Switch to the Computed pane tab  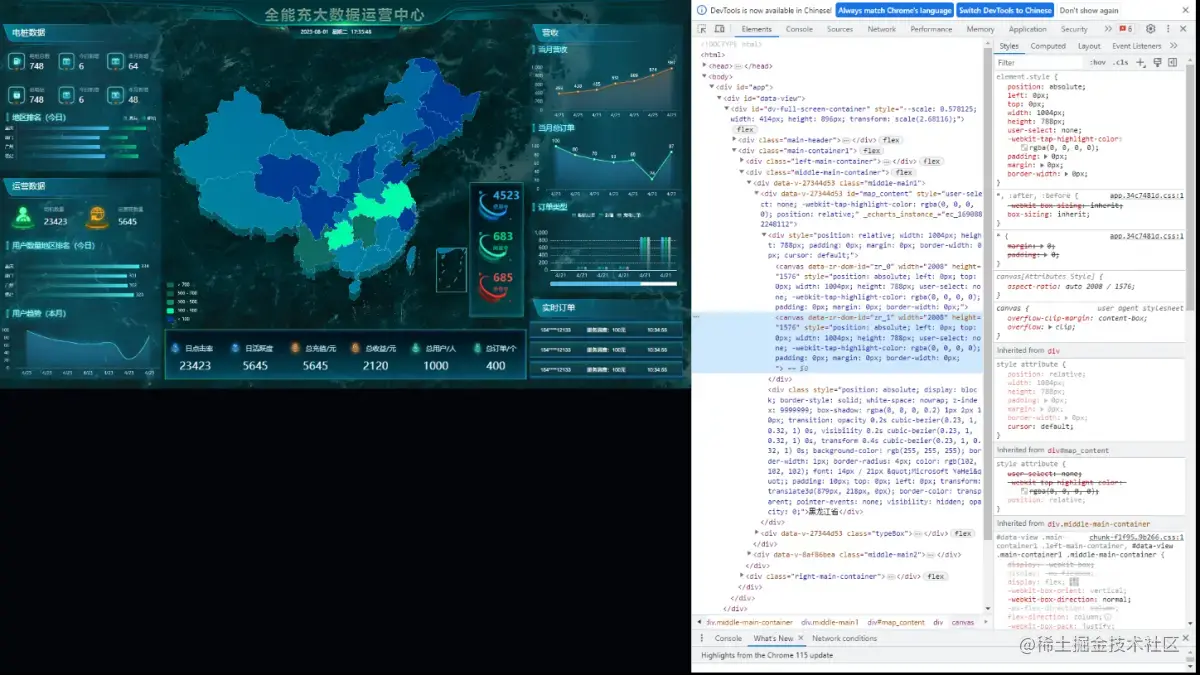pyautogui.click(x=1048, y=45)
